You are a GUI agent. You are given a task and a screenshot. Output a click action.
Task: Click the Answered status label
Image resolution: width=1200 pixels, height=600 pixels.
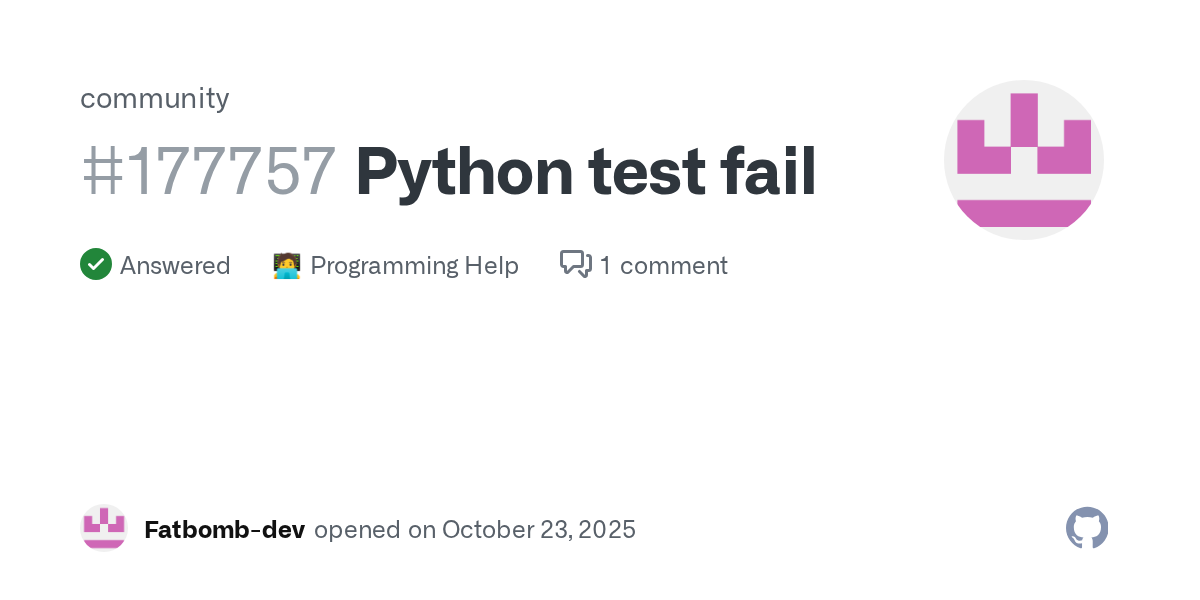tap(175, 265)
